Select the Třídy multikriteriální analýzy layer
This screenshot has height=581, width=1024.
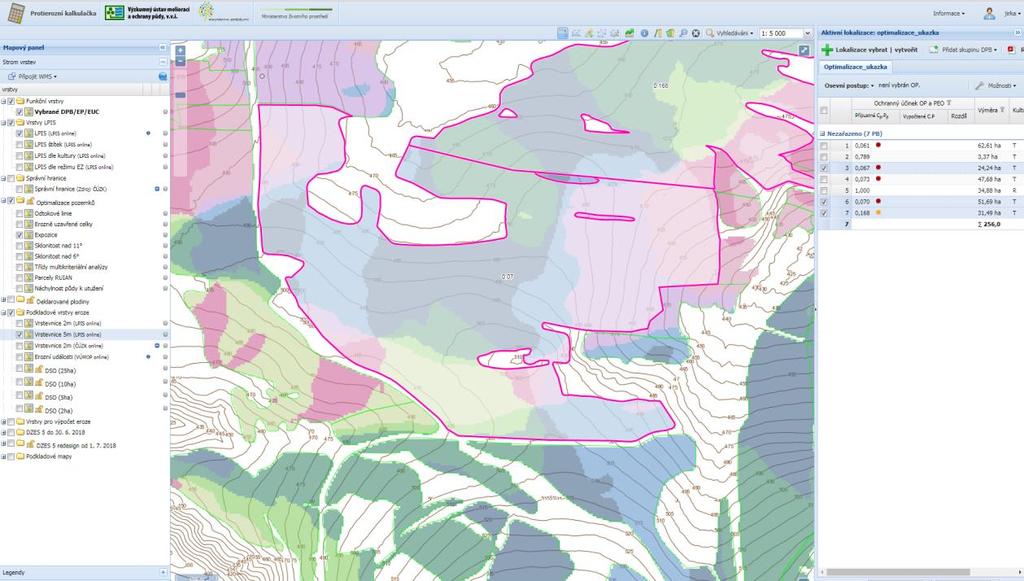pos(71,267)
